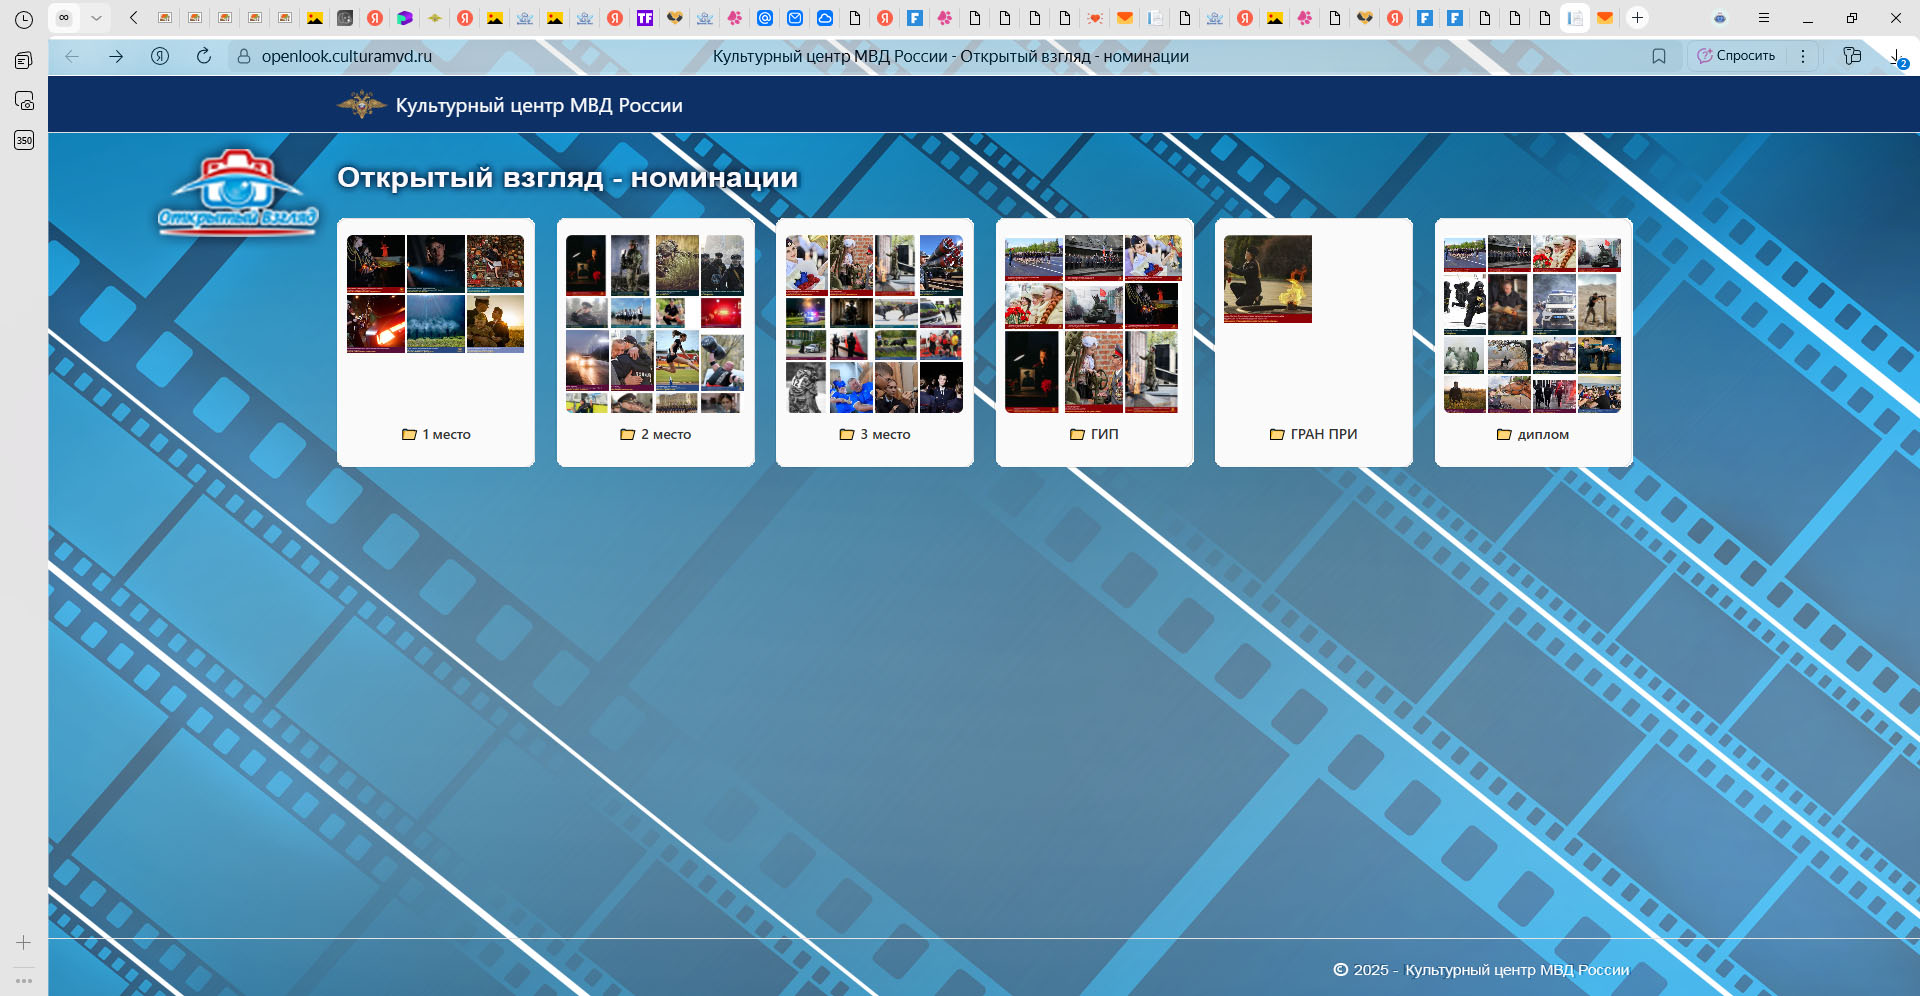The height and width of the screenshot is (996, 1920).
Task: Click the screenshot camera icon in sidebar
Action: pos(24,101)
